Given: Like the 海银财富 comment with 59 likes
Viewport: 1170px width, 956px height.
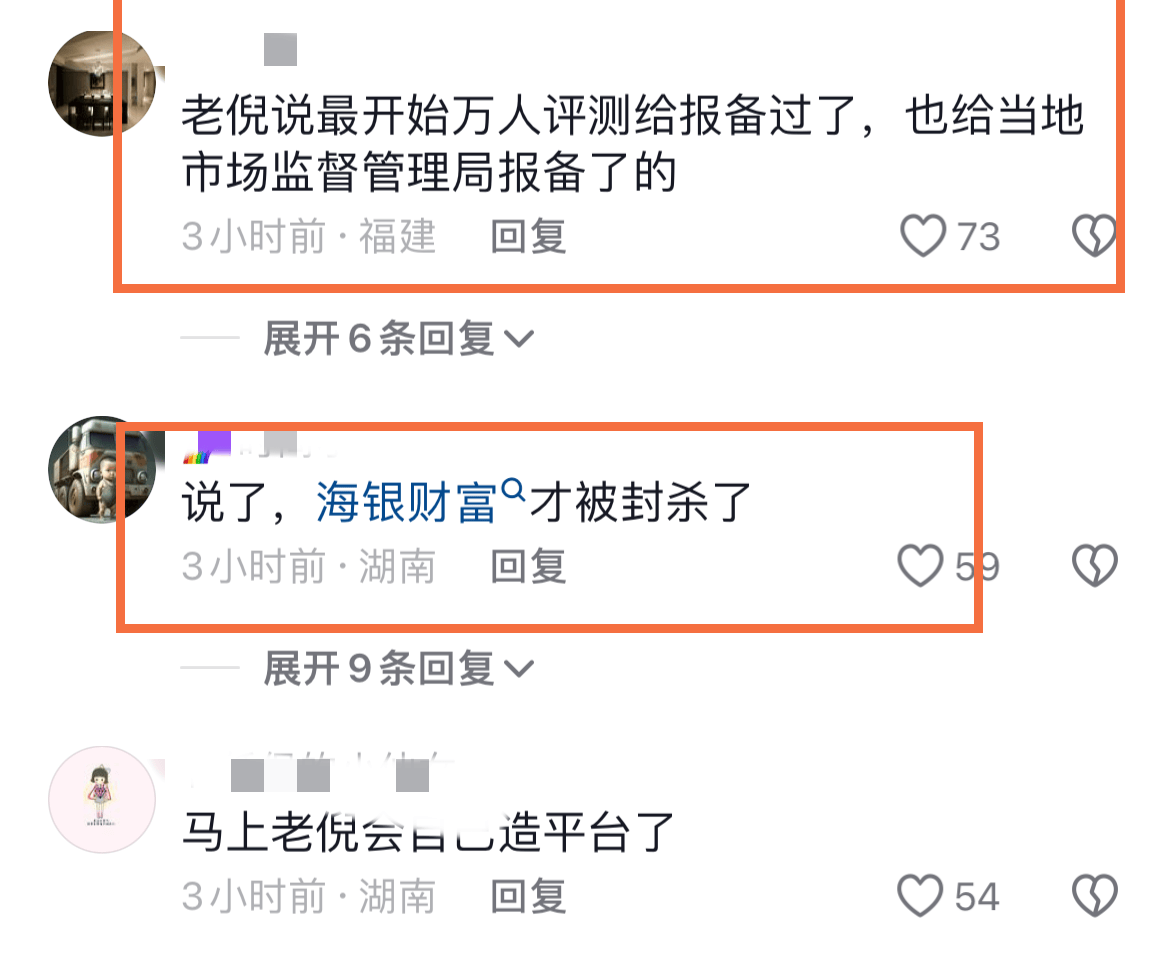Looking at the screenshot, I should tap(920, 565).
